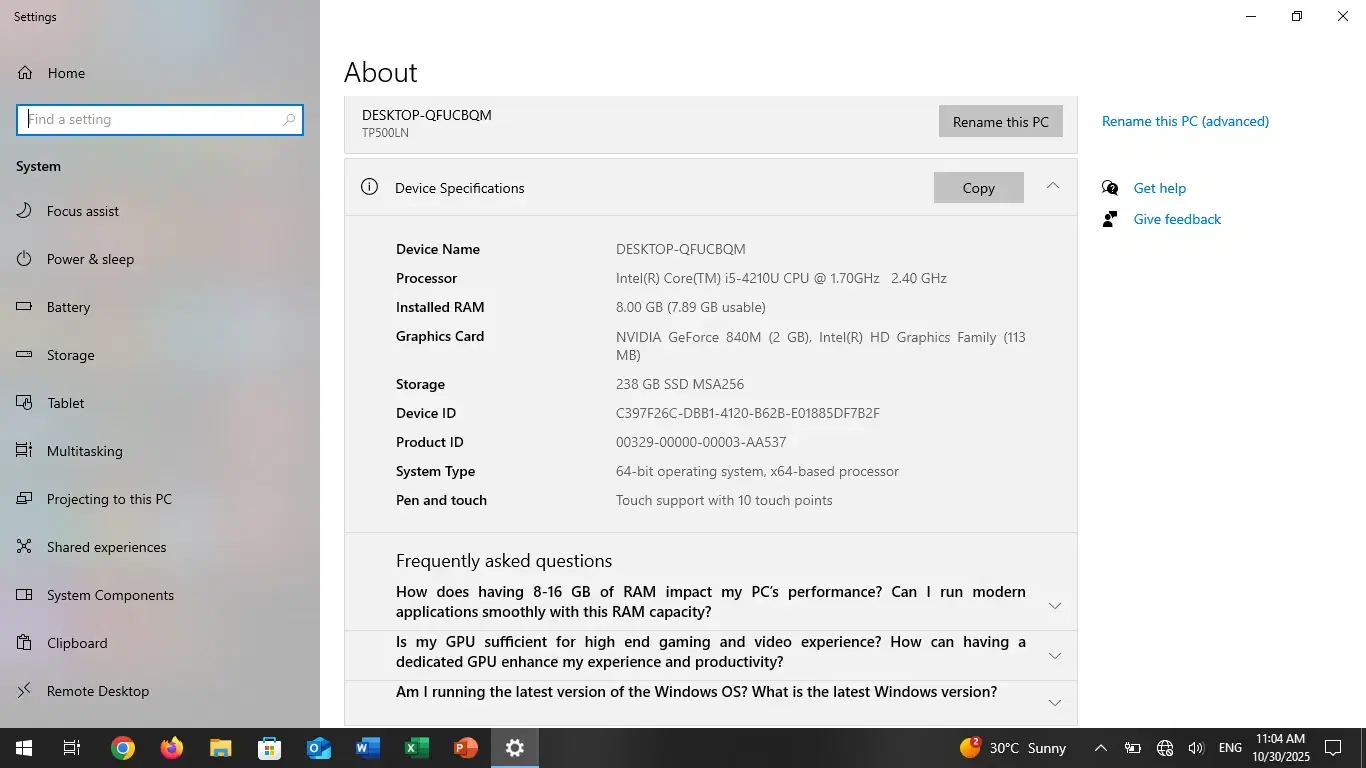Open Power & sleep settings
The width and height of the screenshot is (1366, 768).
(x=90, y=259)
